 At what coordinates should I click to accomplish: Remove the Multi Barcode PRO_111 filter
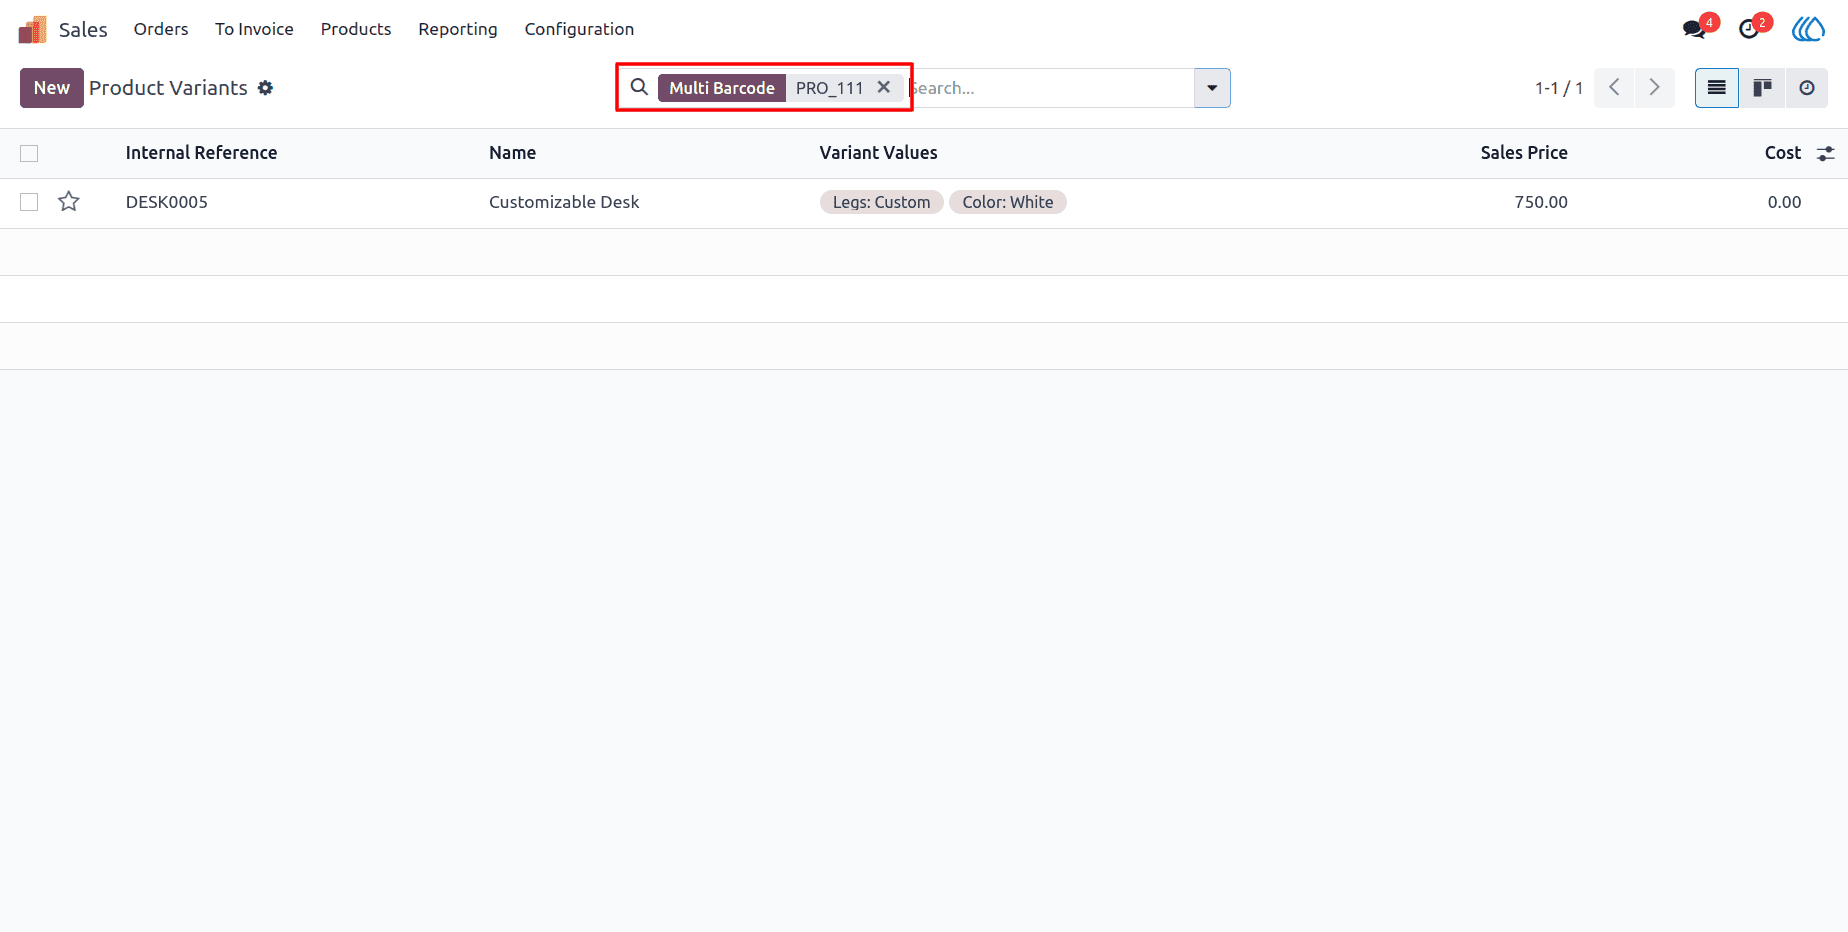pos(884,87)
